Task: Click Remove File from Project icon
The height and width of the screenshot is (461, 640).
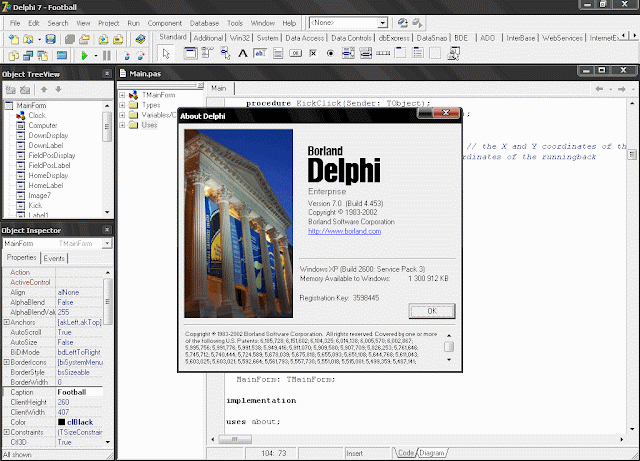Action: tap(118, 39)
